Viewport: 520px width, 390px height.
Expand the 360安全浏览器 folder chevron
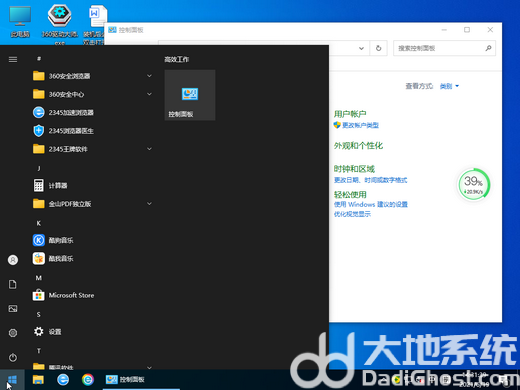pos(149,76)
